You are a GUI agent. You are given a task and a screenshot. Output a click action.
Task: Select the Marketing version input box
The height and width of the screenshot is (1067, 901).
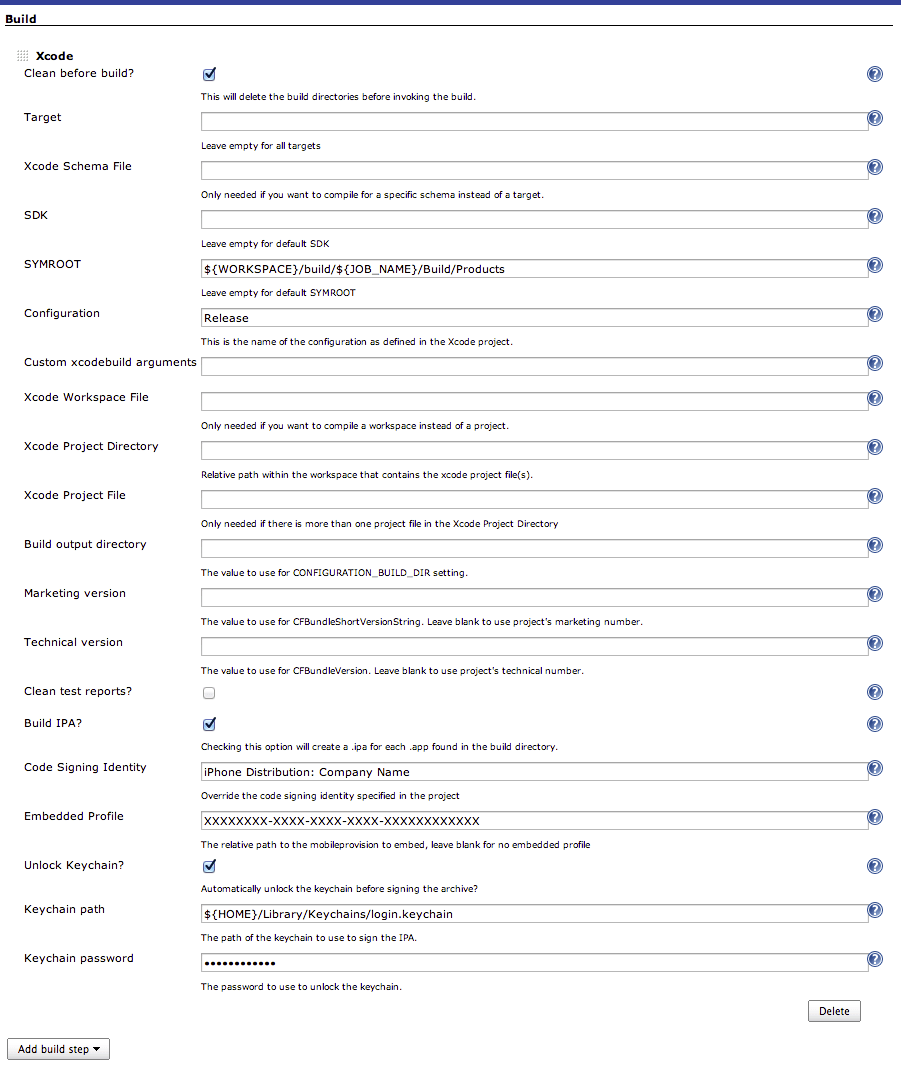click(x=534, y=597)
